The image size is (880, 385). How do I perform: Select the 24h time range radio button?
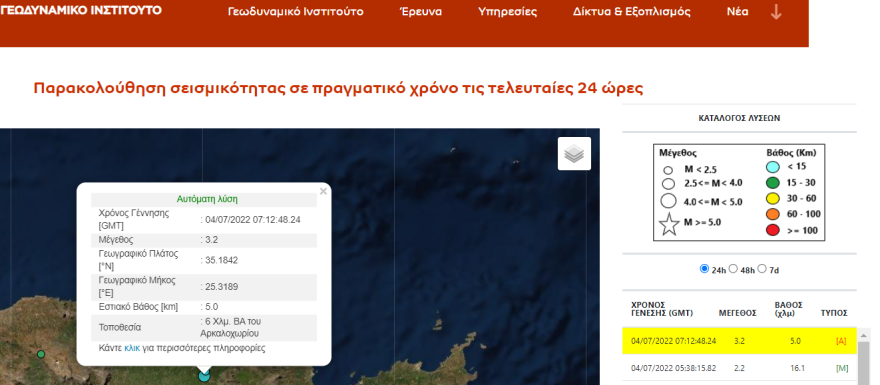coord(704,269)
